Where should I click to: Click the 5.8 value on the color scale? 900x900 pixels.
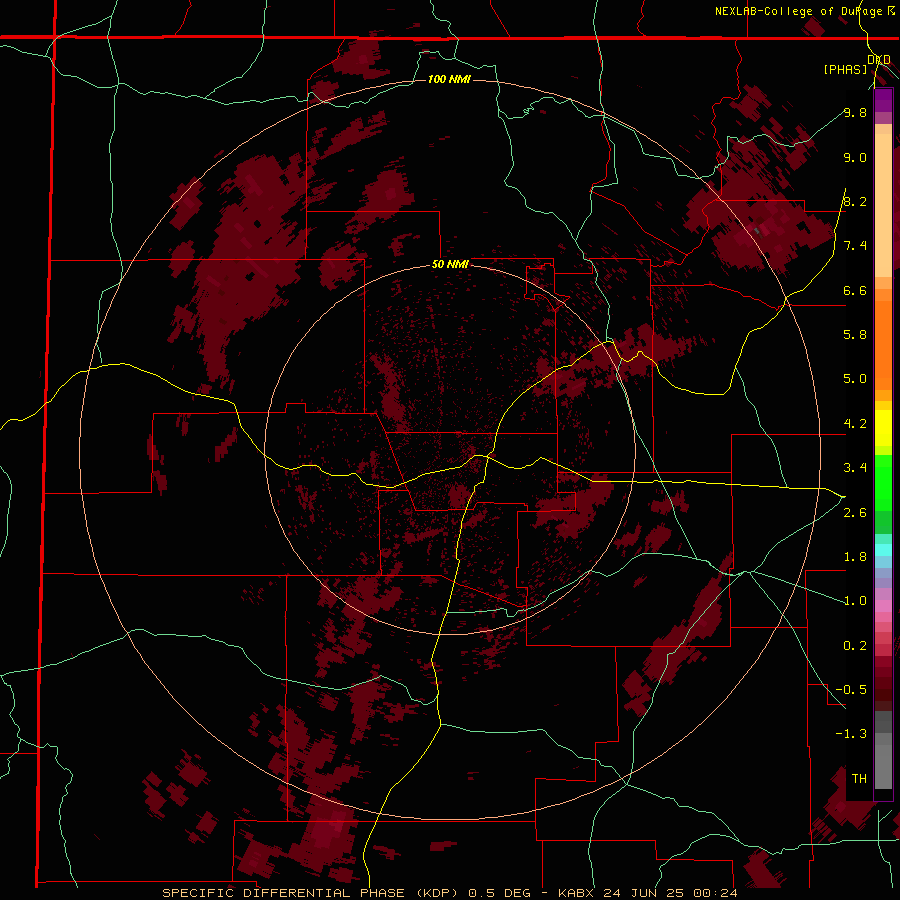click(x=855, y=335)
